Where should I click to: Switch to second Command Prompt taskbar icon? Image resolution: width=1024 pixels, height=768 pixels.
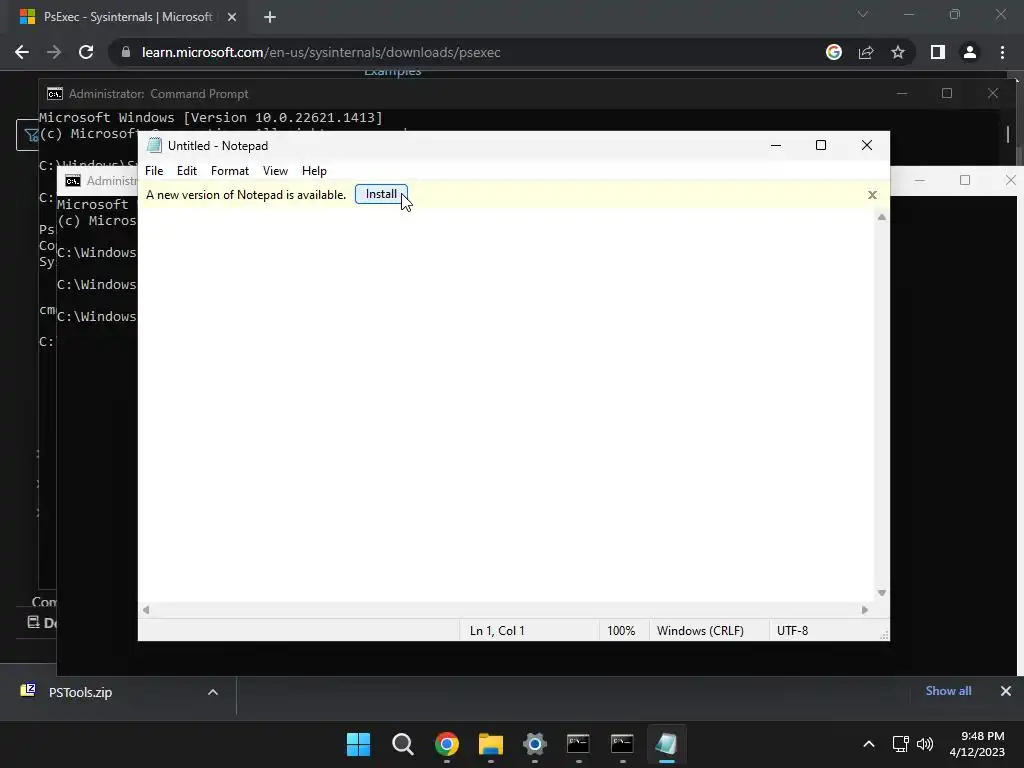622,744
